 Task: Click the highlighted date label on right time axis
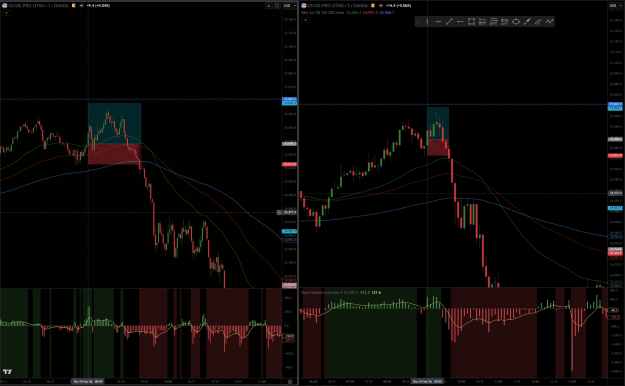tap(427, 381)
